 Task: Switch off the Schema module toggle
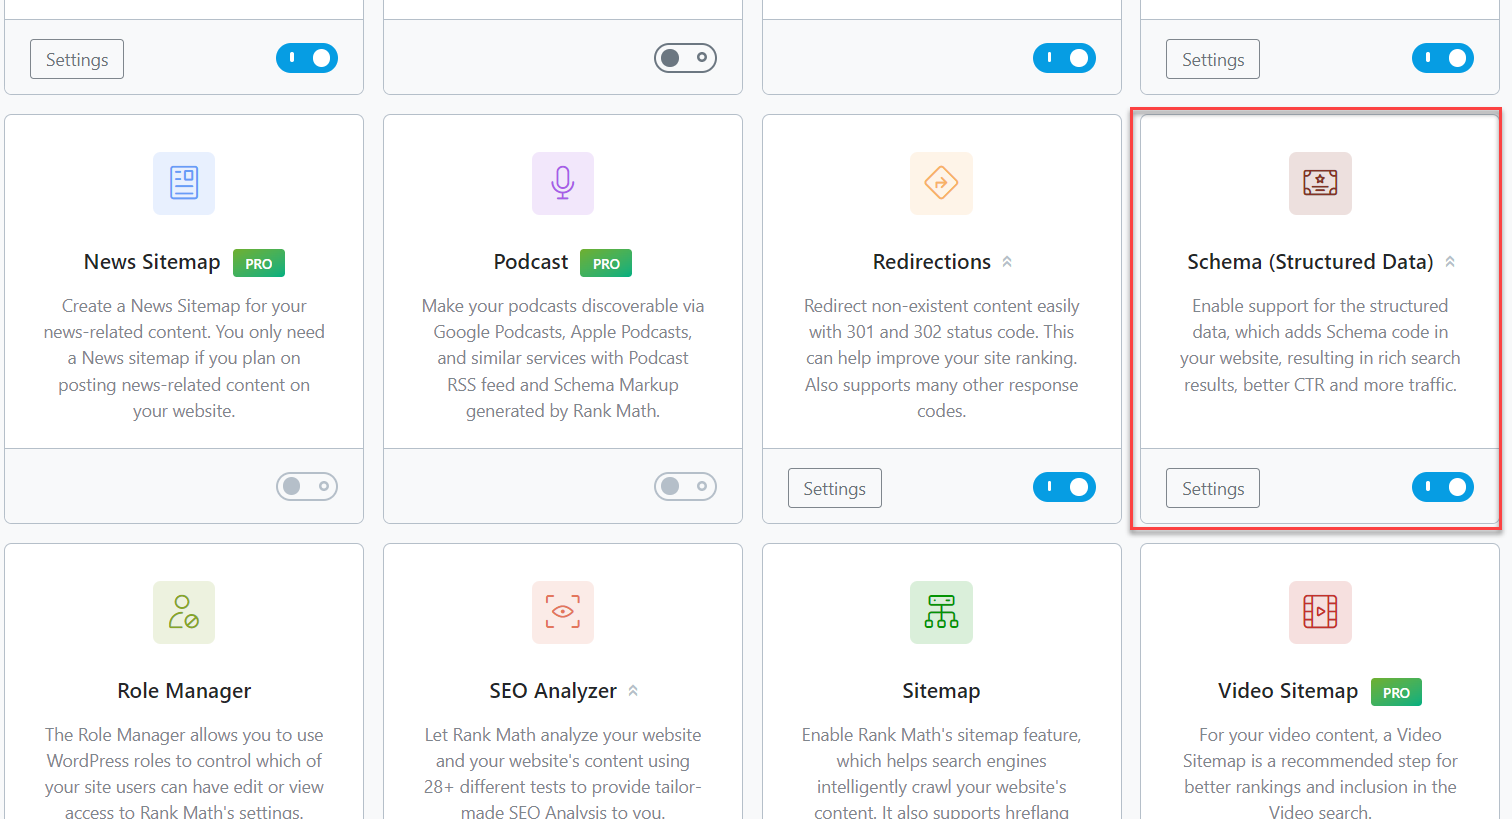1442,487
